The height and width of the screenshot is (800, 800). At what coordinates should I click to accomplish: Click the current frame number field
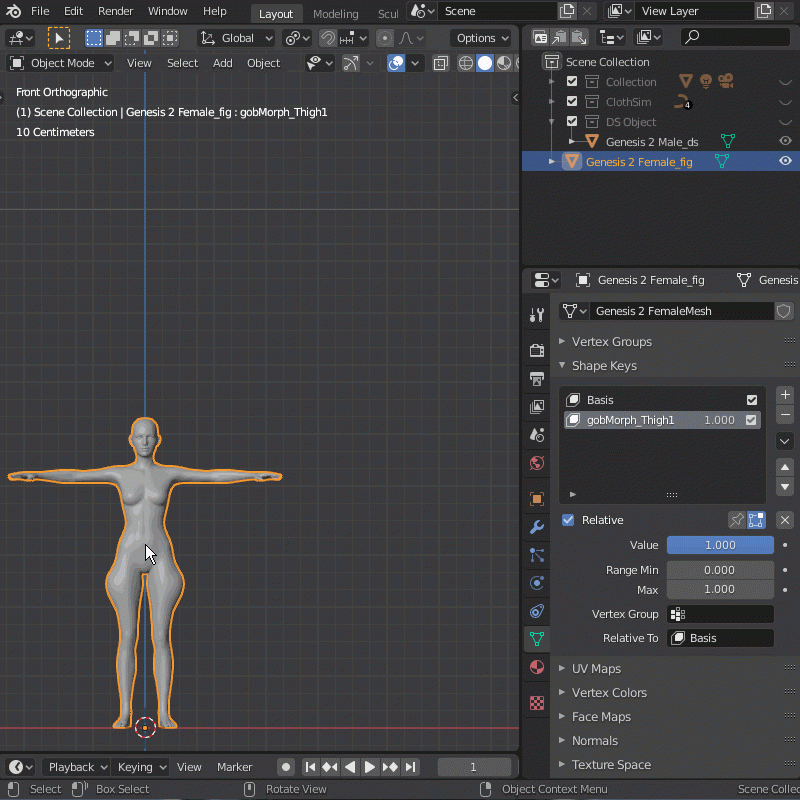coord(473,767)
